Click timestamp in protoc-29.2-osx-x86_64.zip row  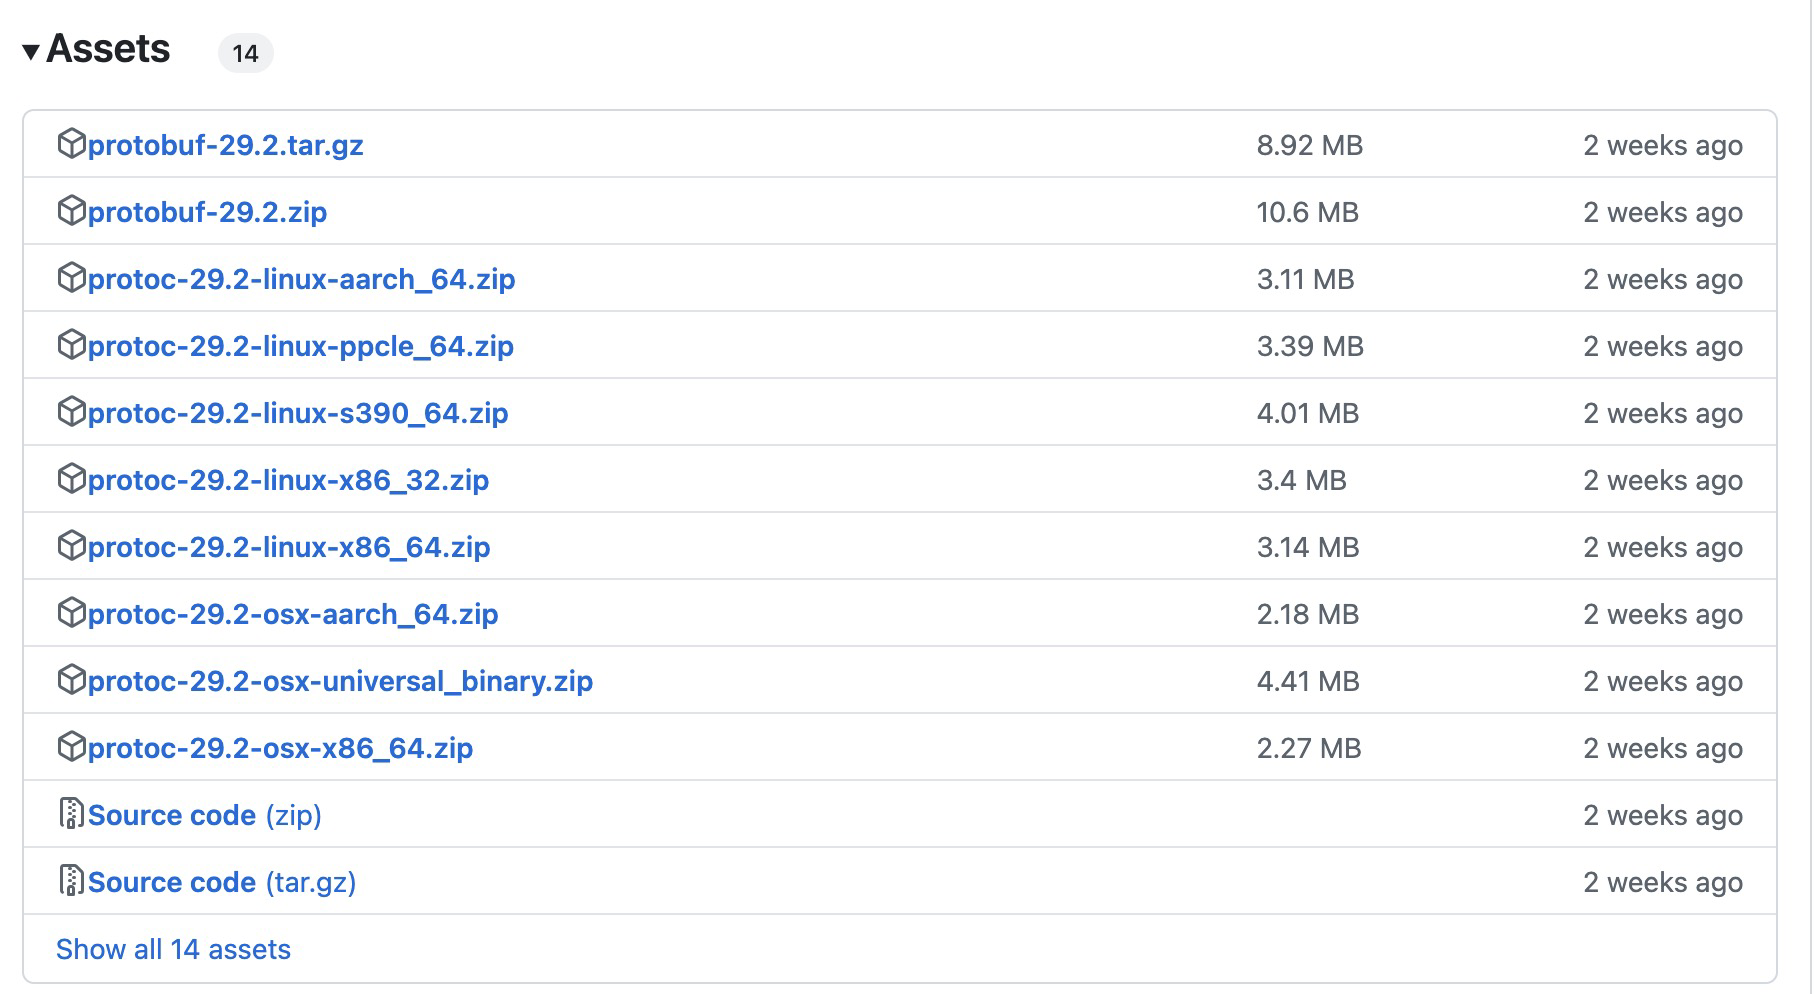point(1663,749)
